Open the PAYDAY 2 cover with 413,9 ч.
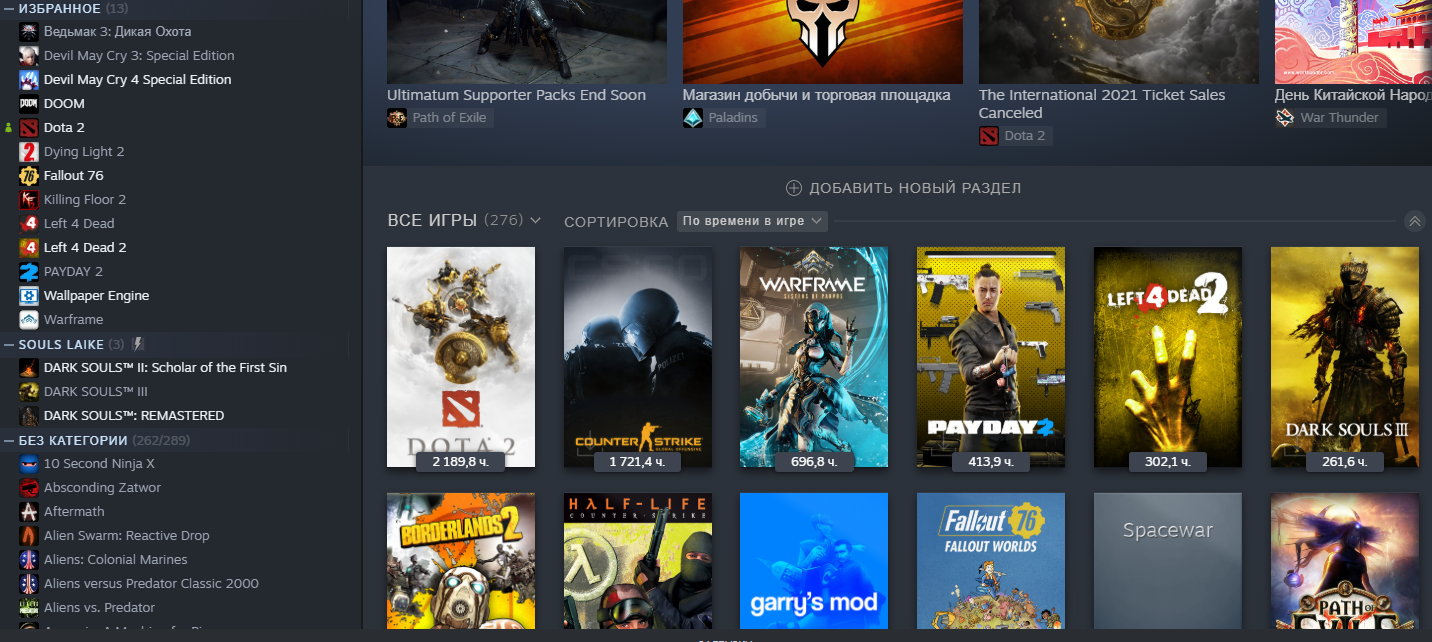1432x642 pixels. point(991,357)
